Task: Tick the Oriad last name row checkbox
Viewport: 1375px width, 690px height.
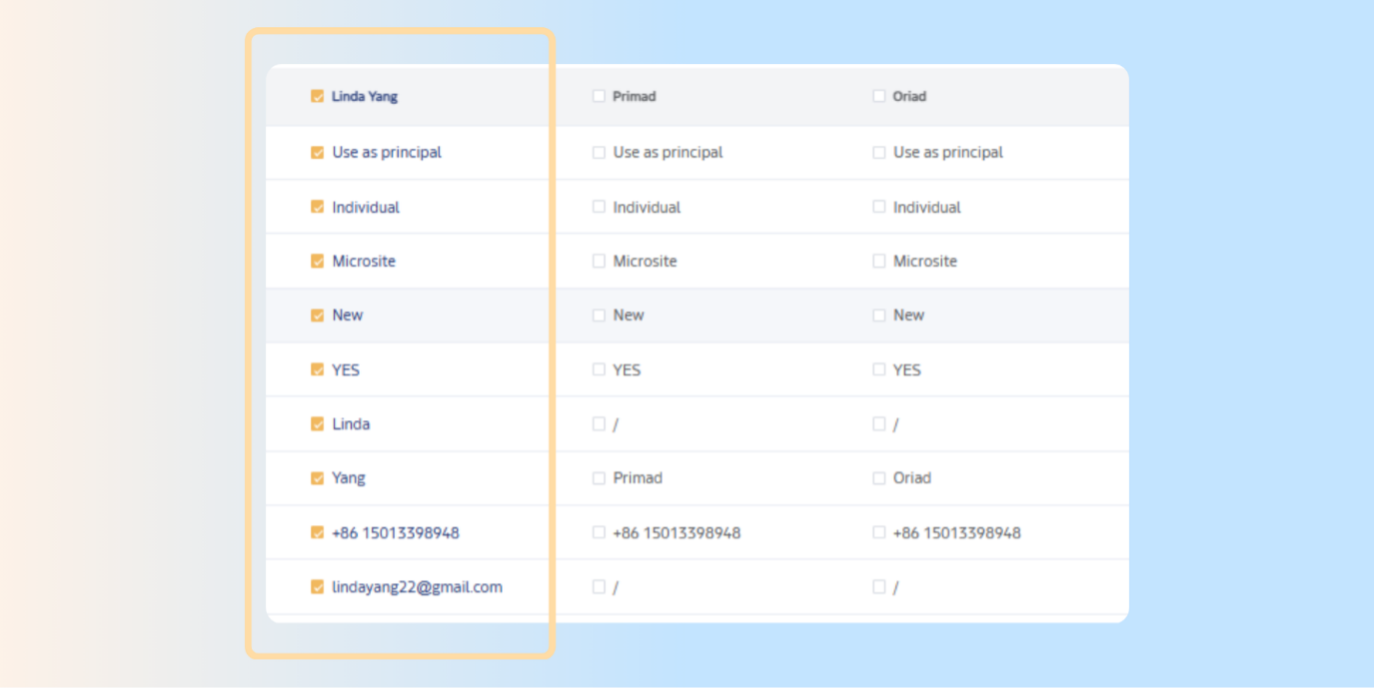Action: tap(878, 478)
